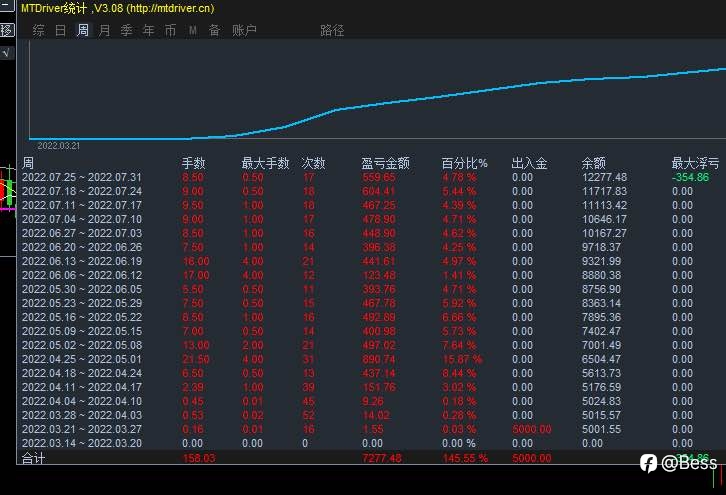This screenshot has height=495, width=726.
Task: Open the 月 monthly tab
Action: (x=105, y=31)
